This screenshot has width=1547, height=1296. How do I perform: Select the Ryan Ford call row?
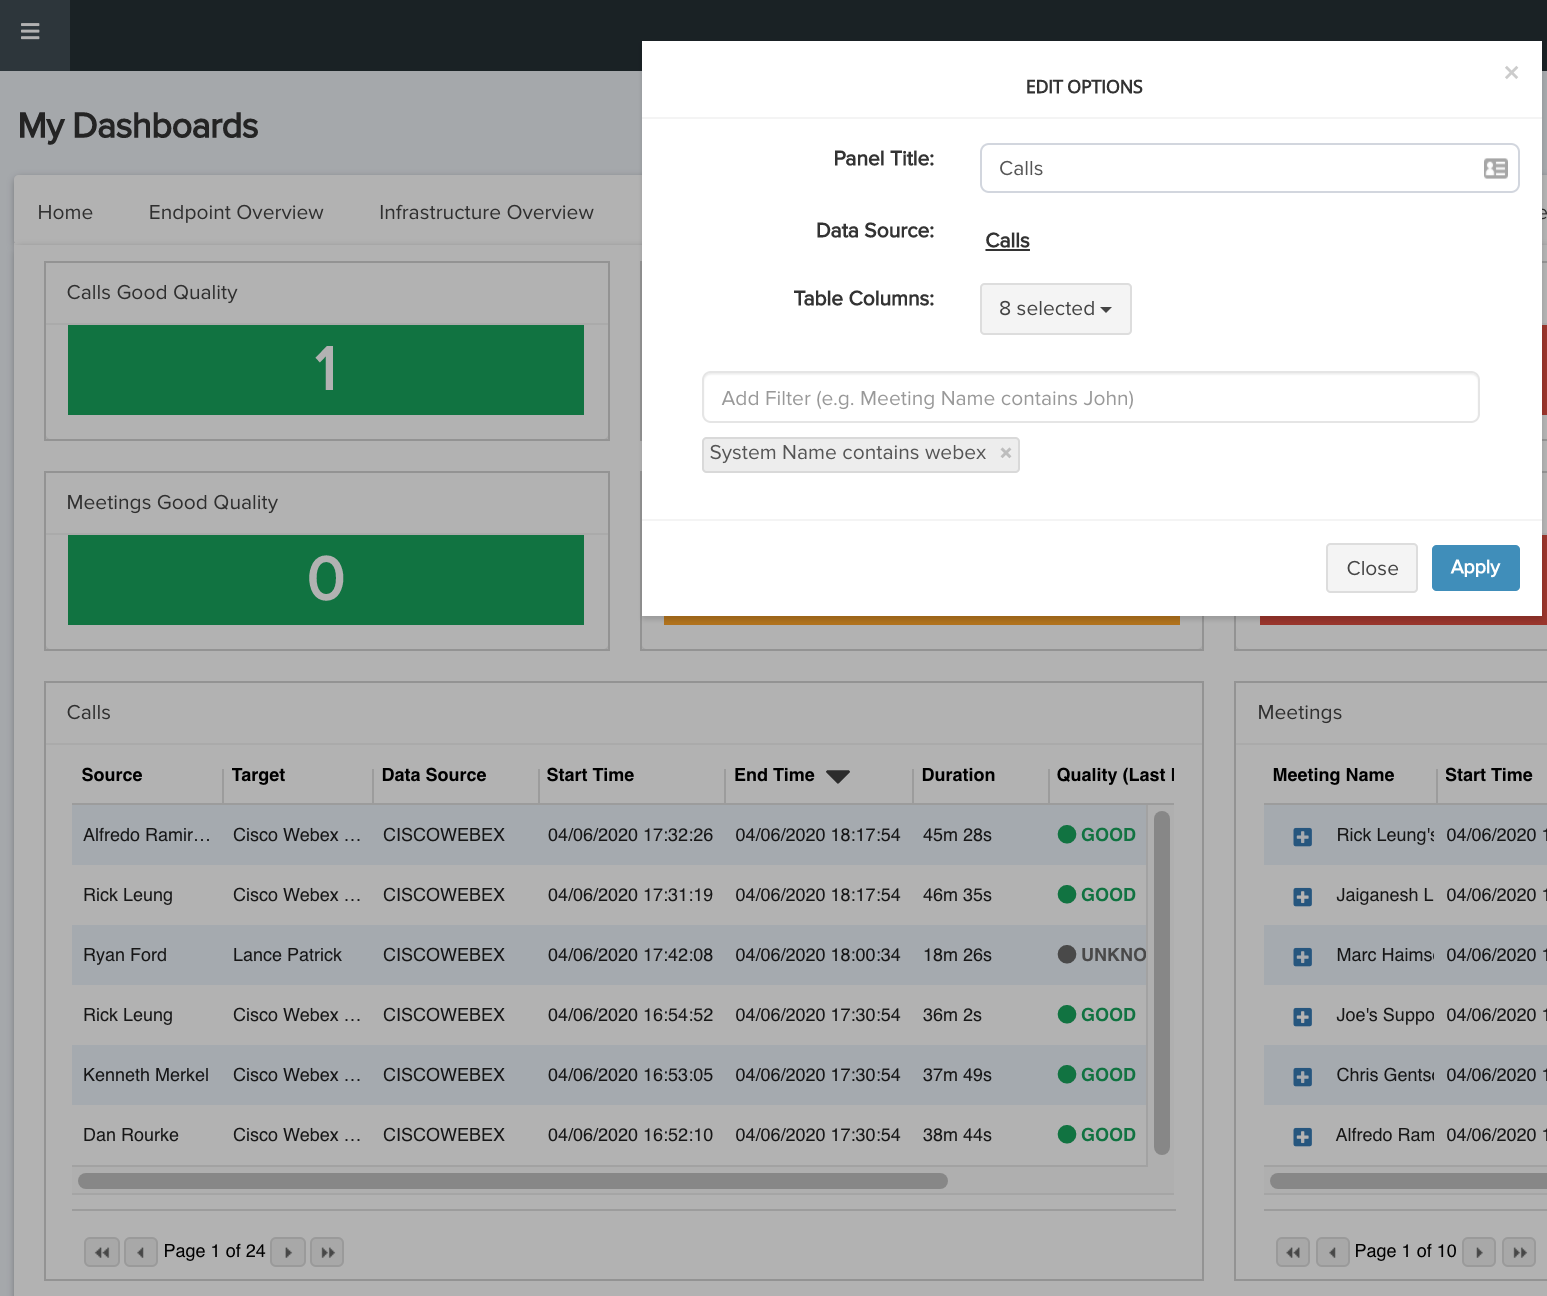click(x=610, y=955)
